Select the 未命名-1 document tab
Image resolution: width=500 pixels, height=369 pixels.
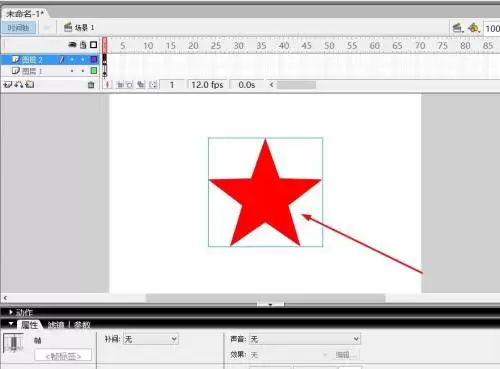click(x=25, y=14)
